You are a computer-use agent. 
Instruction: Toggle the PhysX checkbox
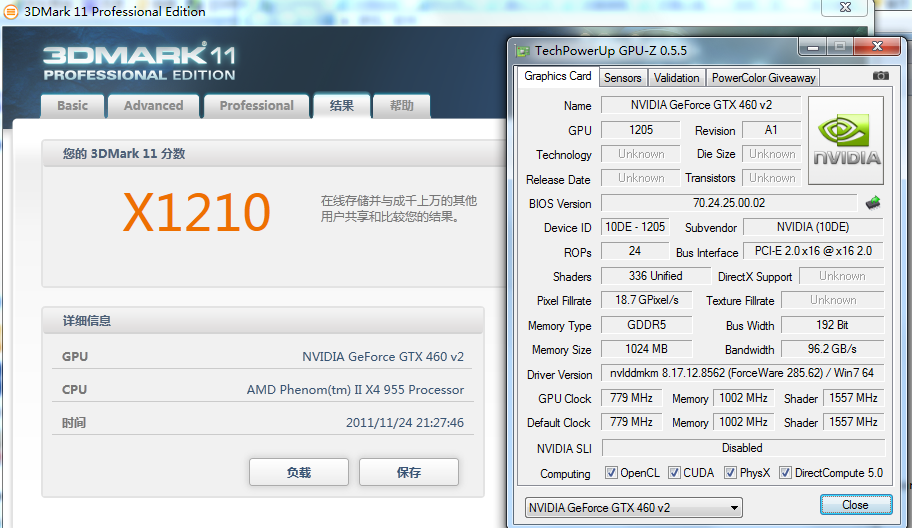coord(731,473)
